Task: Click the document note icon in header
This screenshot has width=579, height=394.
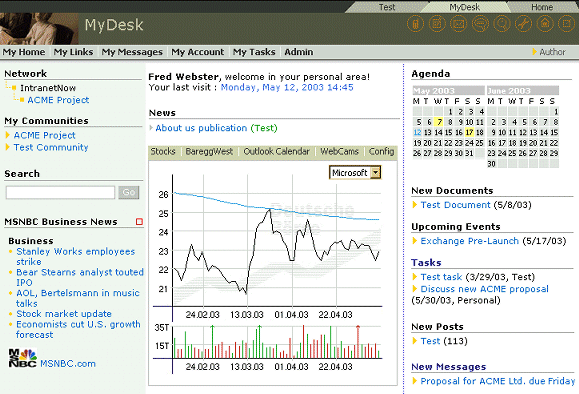Action: [437, 24]
